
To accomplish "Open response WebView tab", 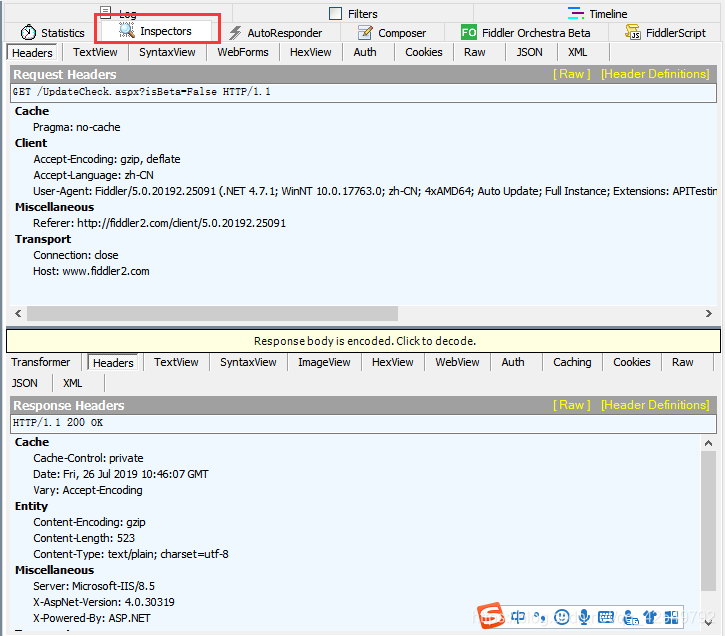I will tap(457, 362).
